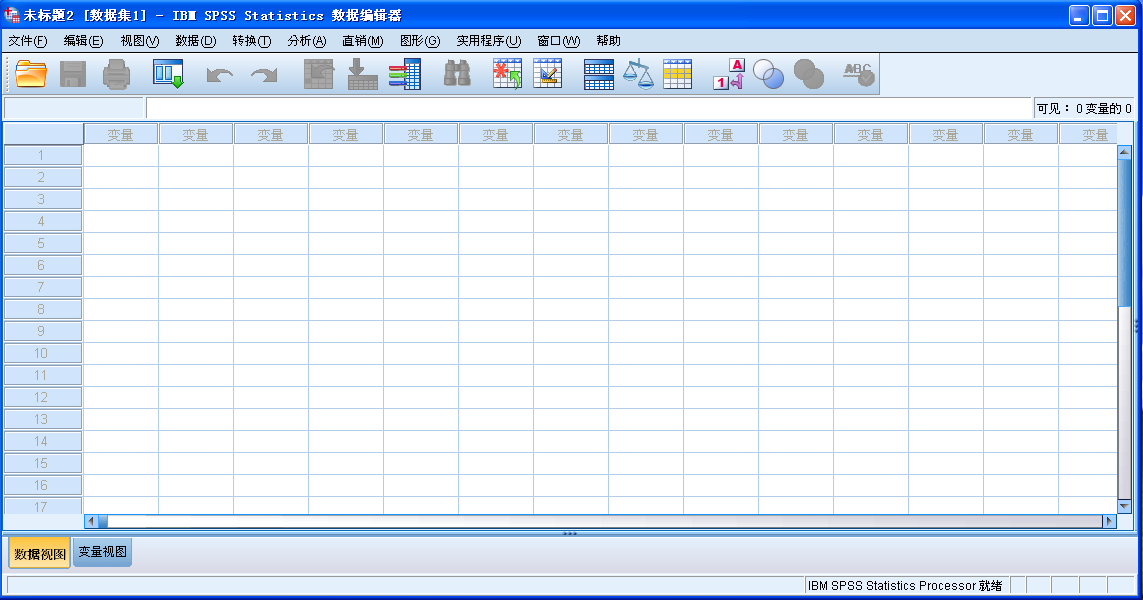Find with the binoculars icon
1143x600 pixels.
[457, 74]
